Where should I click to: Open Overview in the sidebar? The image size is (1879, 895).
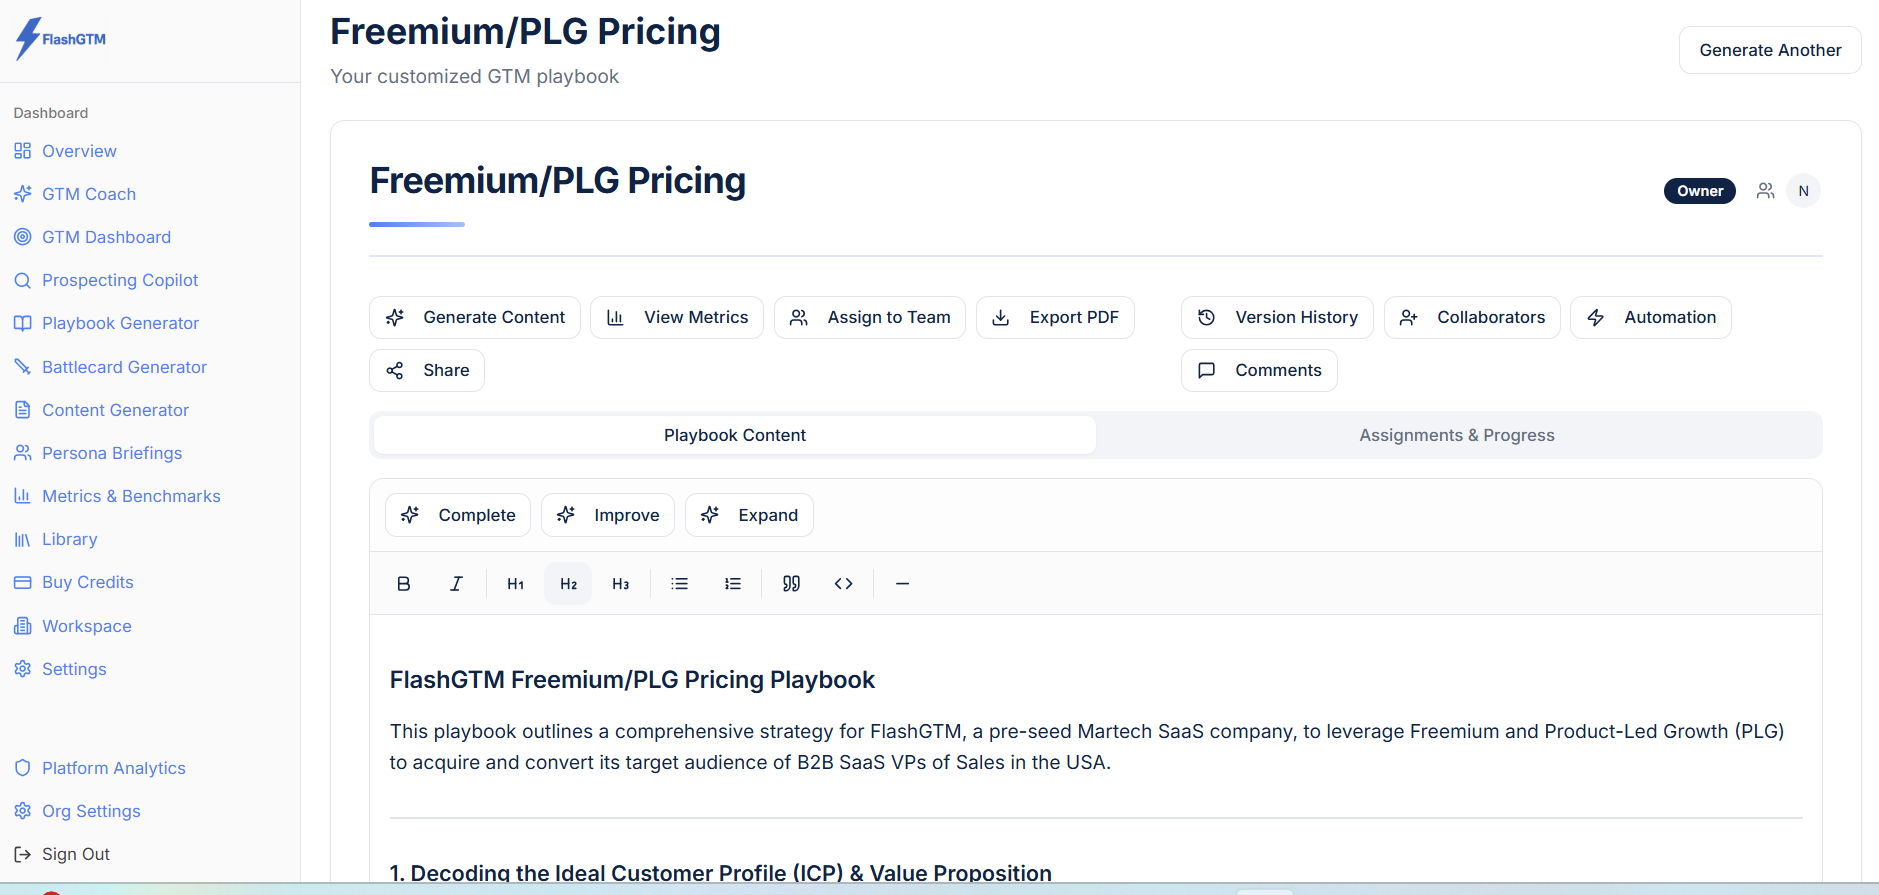coord(65,151)
